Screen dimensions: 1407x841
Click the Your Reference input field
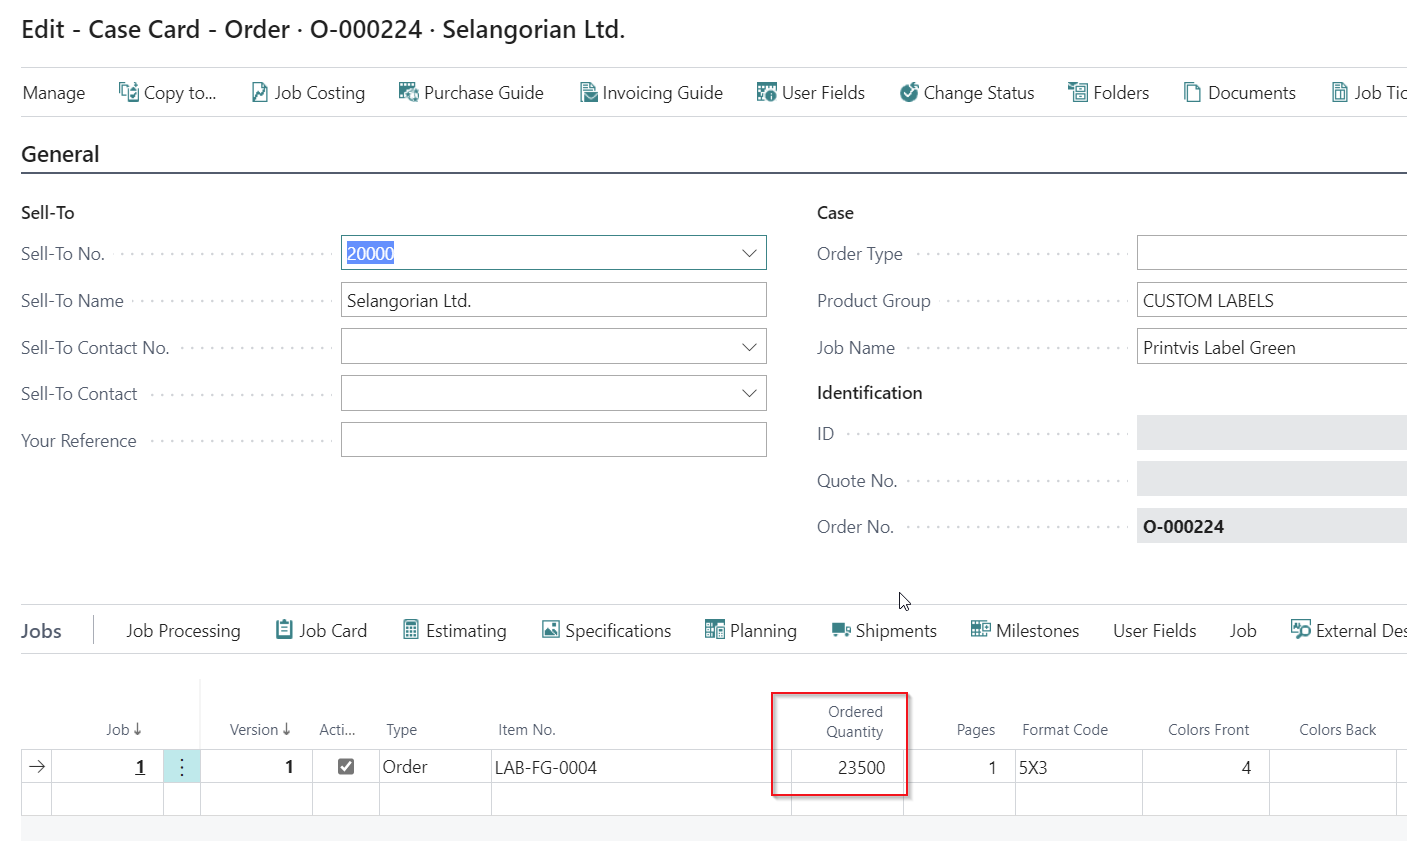click(554, 440)
